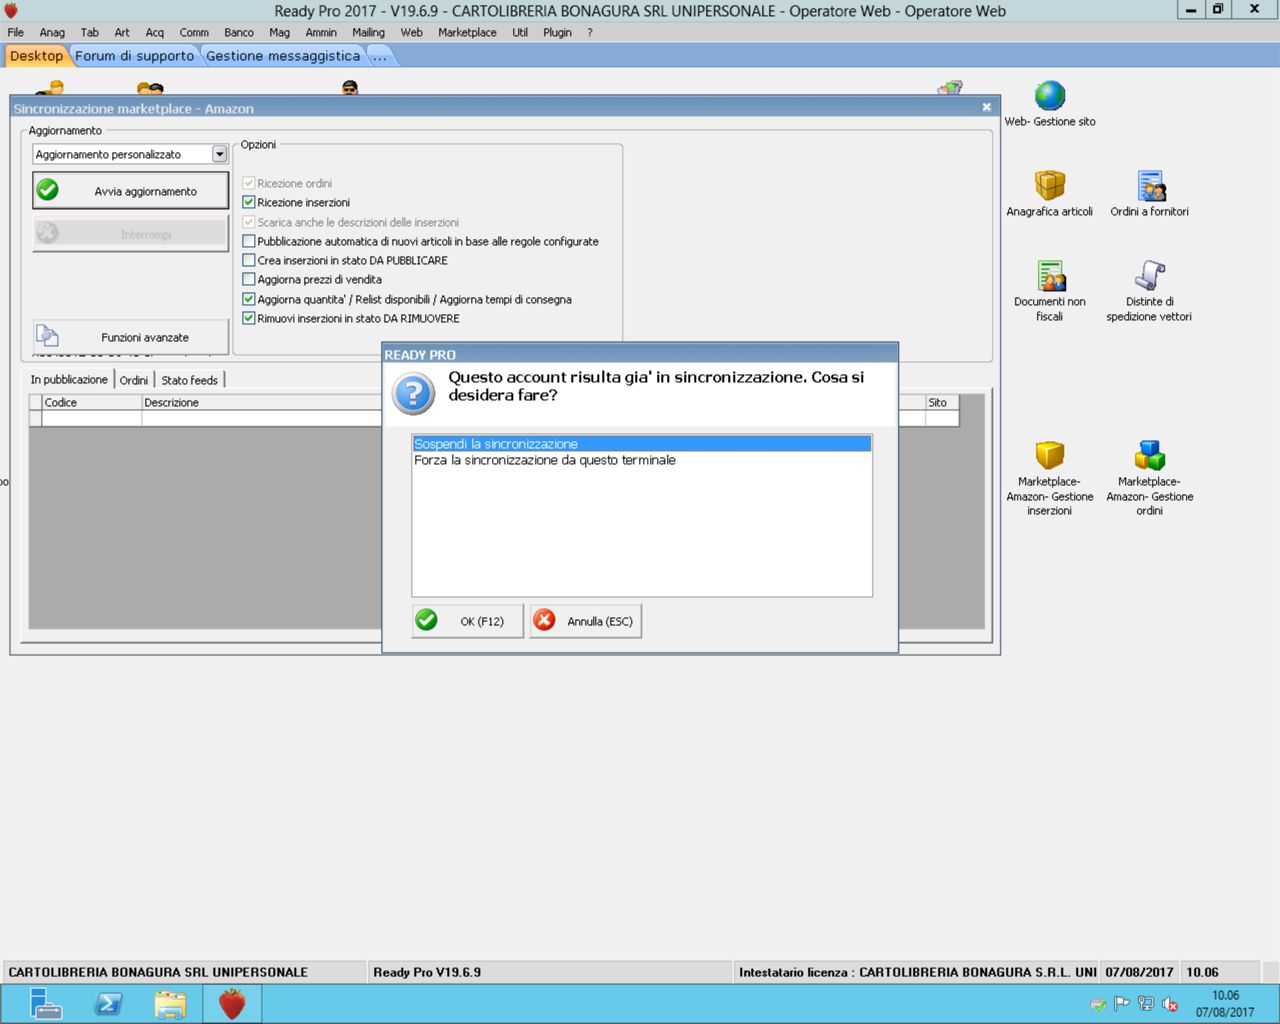Viewport: 1280px width, 1024px height.
Task: Confirm with the OK (F12) button
Action: [467, 621]
